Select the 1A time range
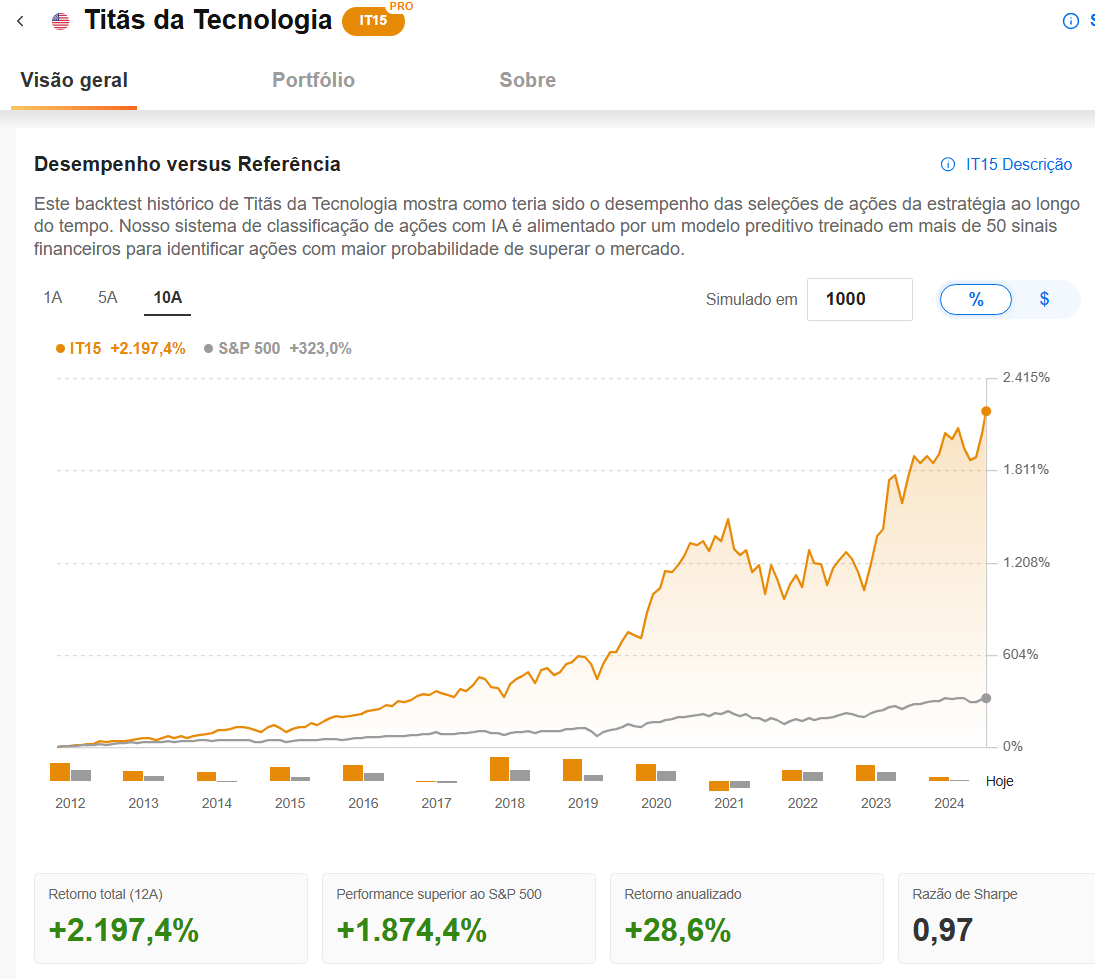 53,297
